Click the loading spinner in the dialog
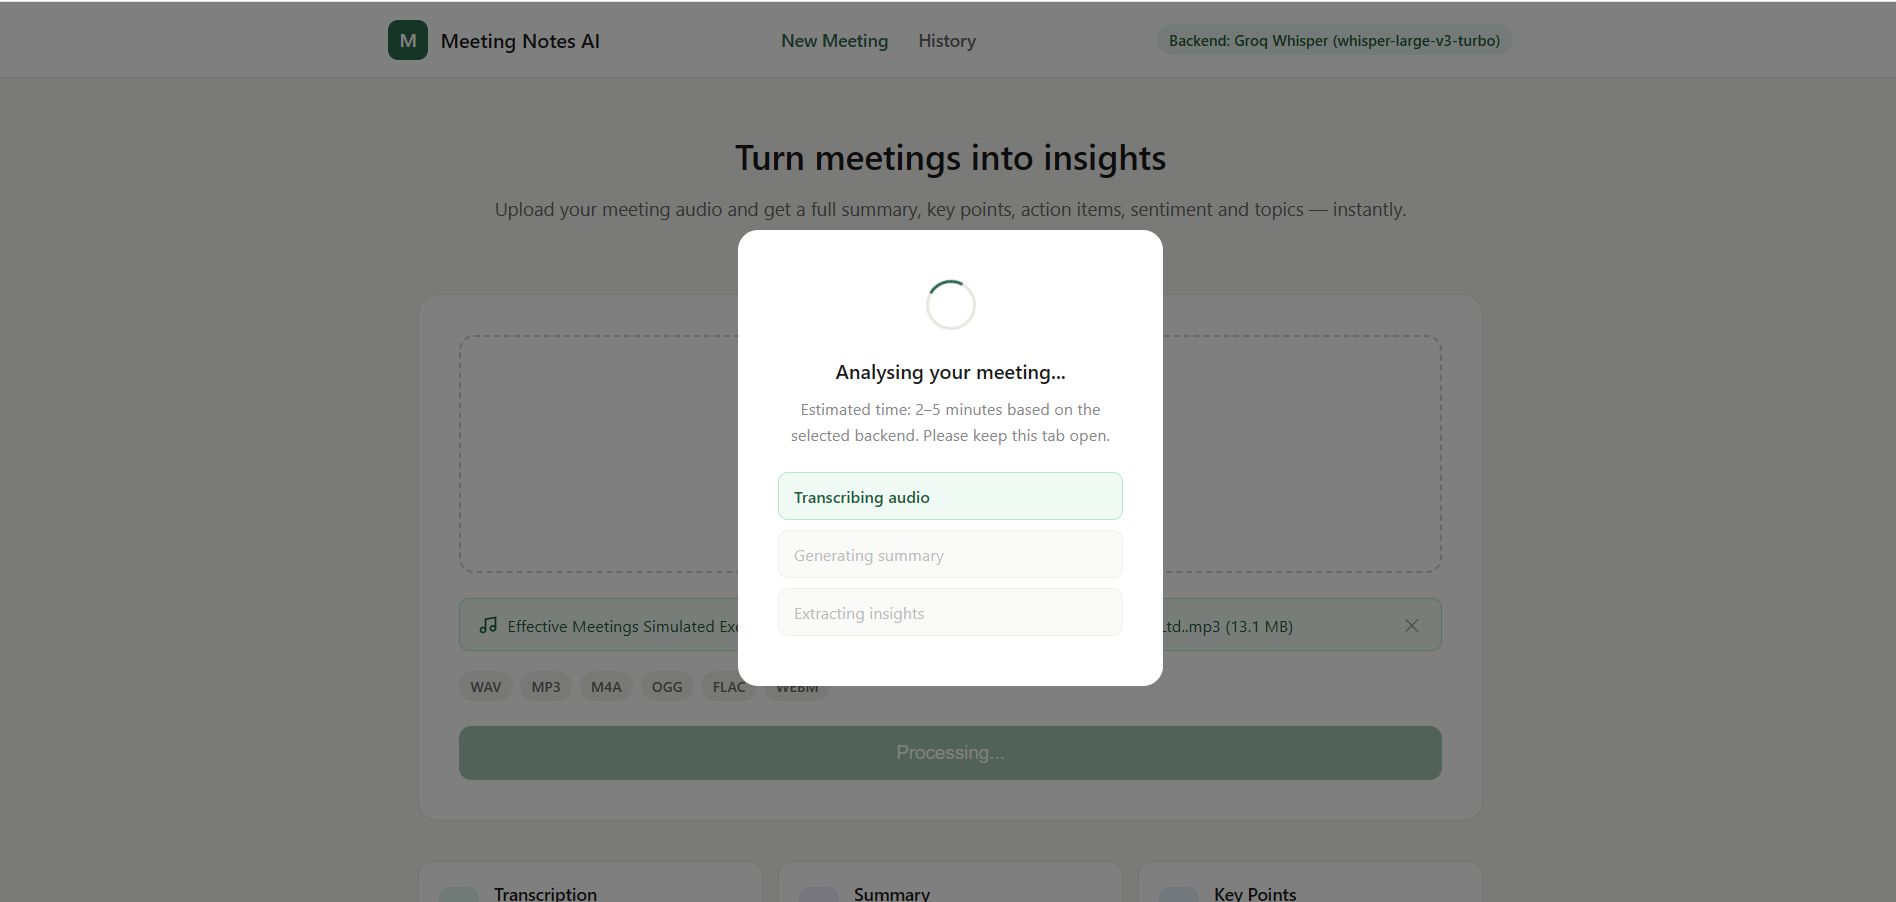 point(950,304)
